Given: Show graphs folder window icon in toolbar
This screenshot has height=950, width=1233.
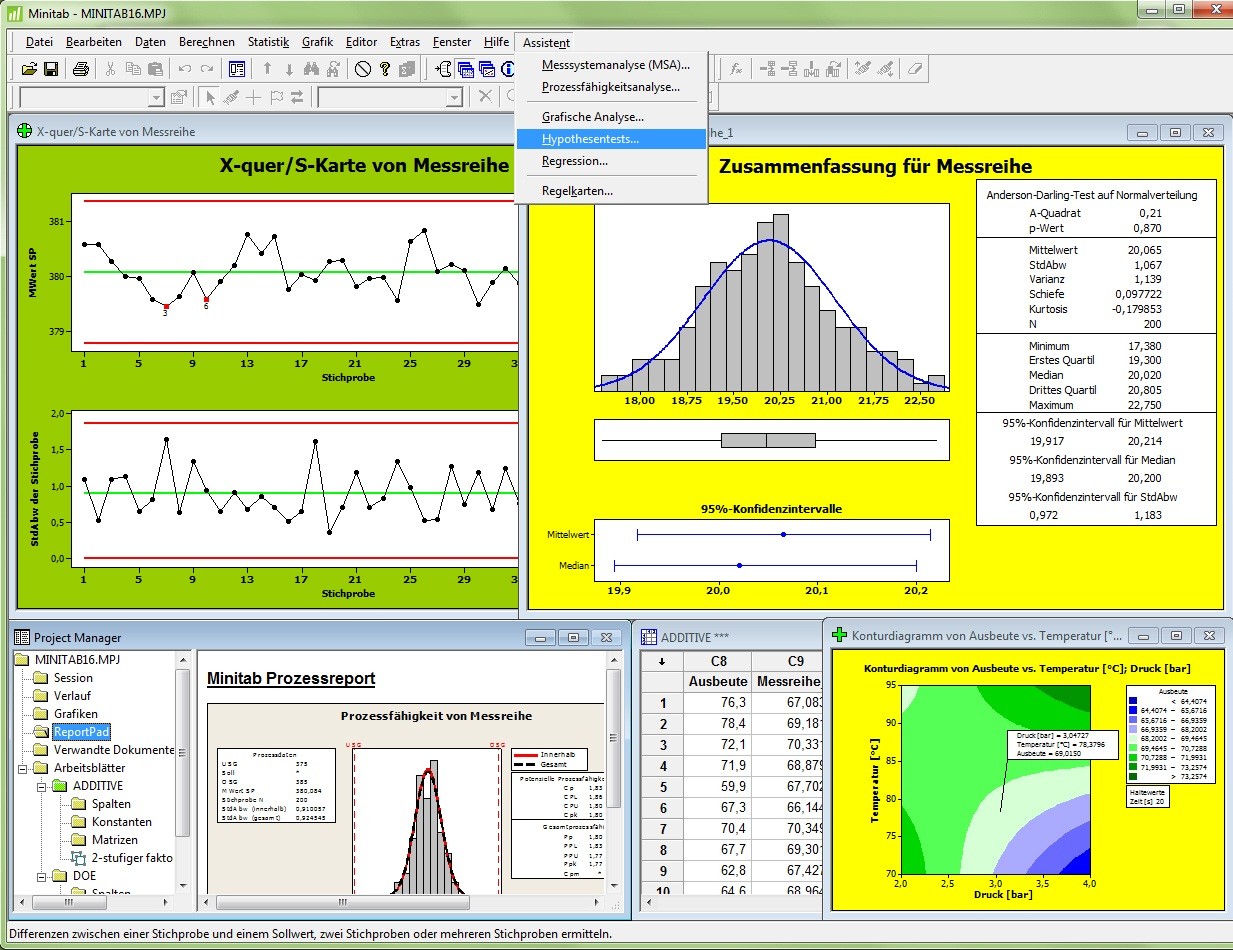Looking at the screenshot, I should tap(487, 69).
